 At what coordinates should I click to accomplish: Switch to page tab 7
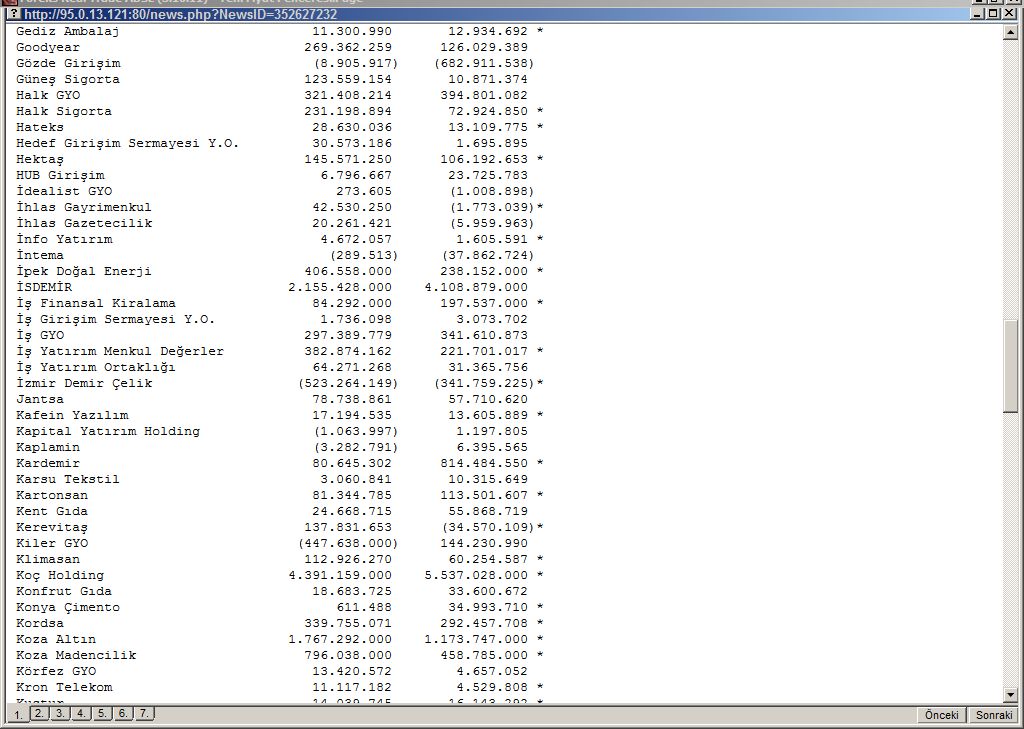point(144,713)
